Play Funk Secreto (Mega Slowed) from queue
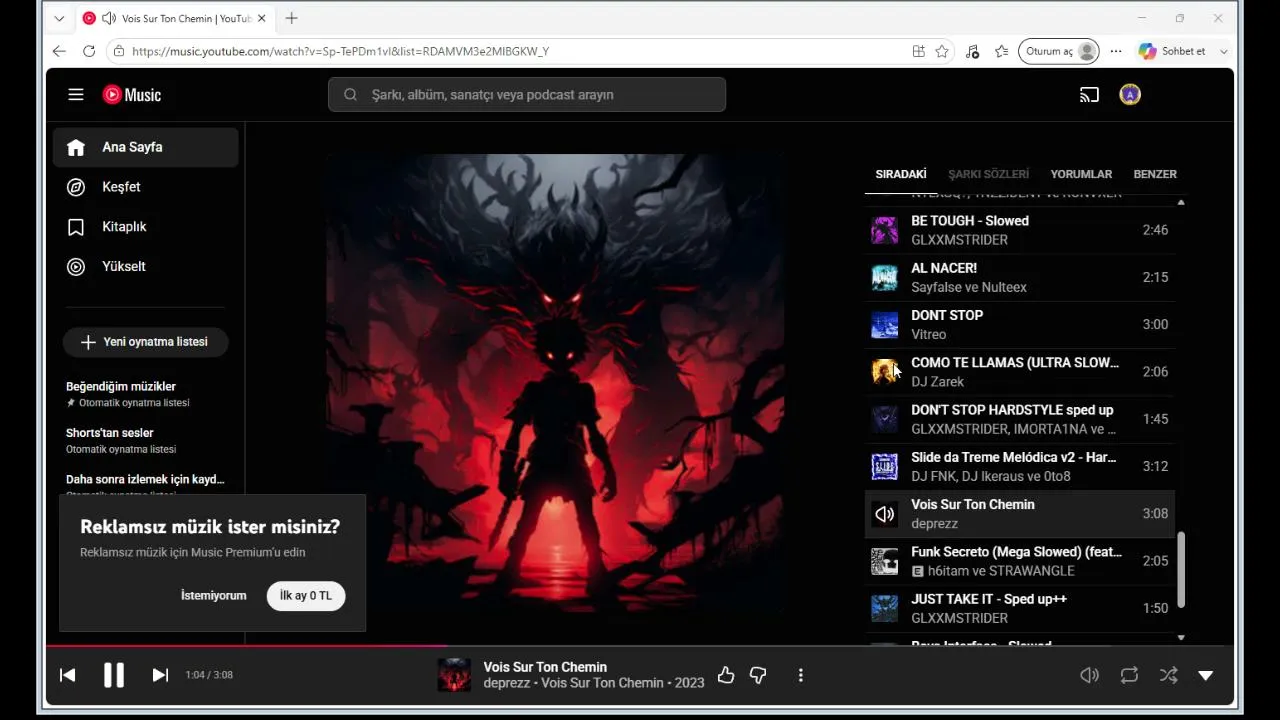 click(x=1020, y=561)
